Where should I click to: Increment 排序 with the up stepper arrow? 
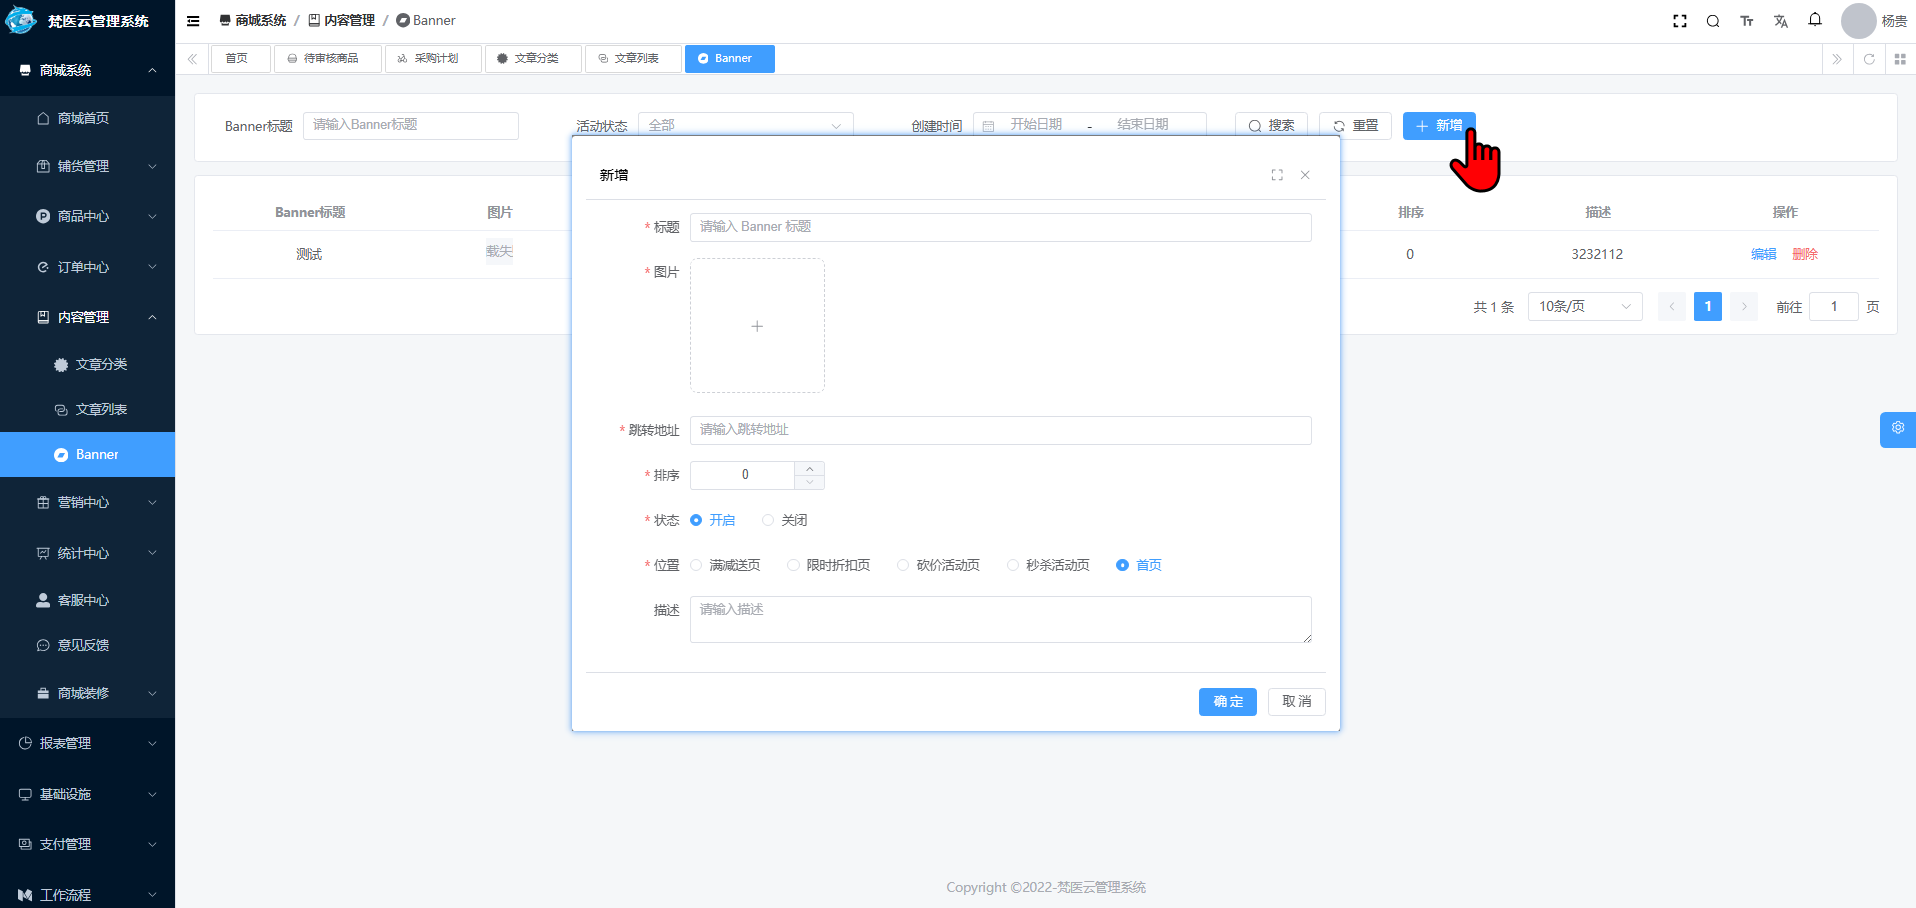click(809, 469)
